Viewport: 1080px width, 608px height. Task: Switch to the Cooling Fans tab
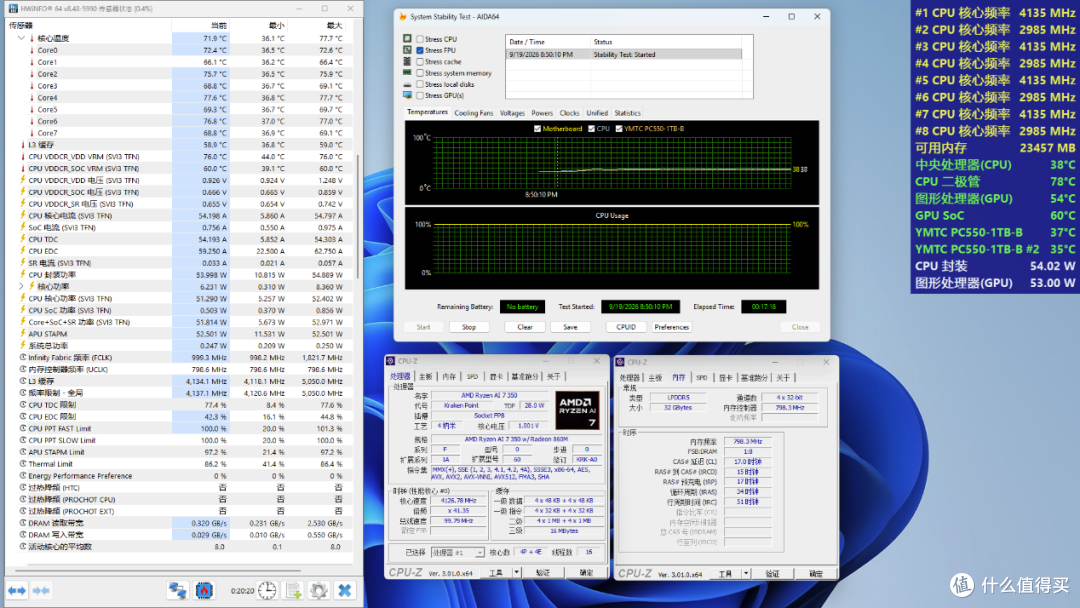[x=474, y=113]
